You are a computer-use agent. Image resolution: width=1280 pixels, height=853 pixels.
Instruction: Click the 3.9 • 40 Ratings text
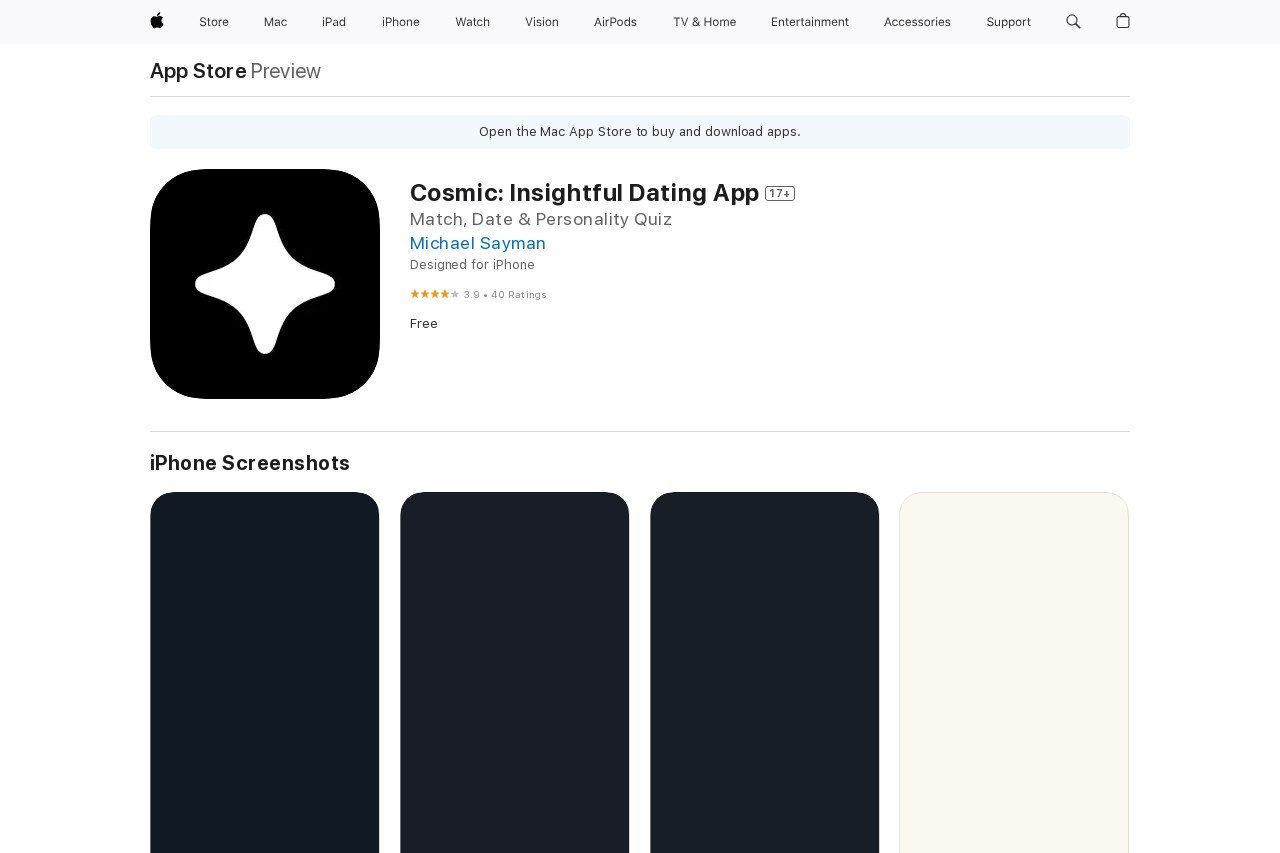[x=505, y=295]
